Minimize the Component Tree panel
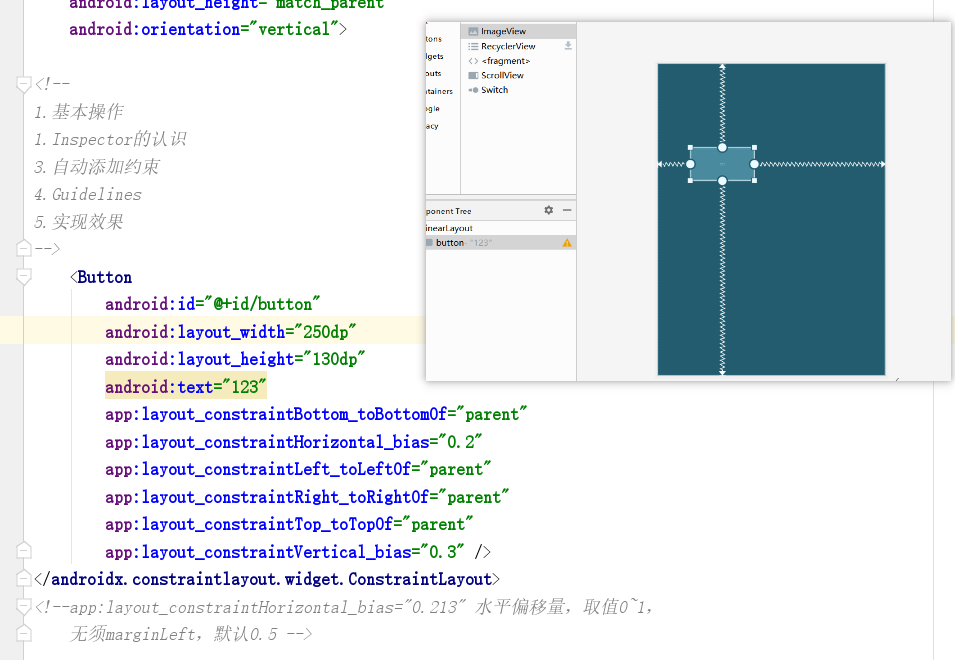The image size is (955, 660). [567, 210]
